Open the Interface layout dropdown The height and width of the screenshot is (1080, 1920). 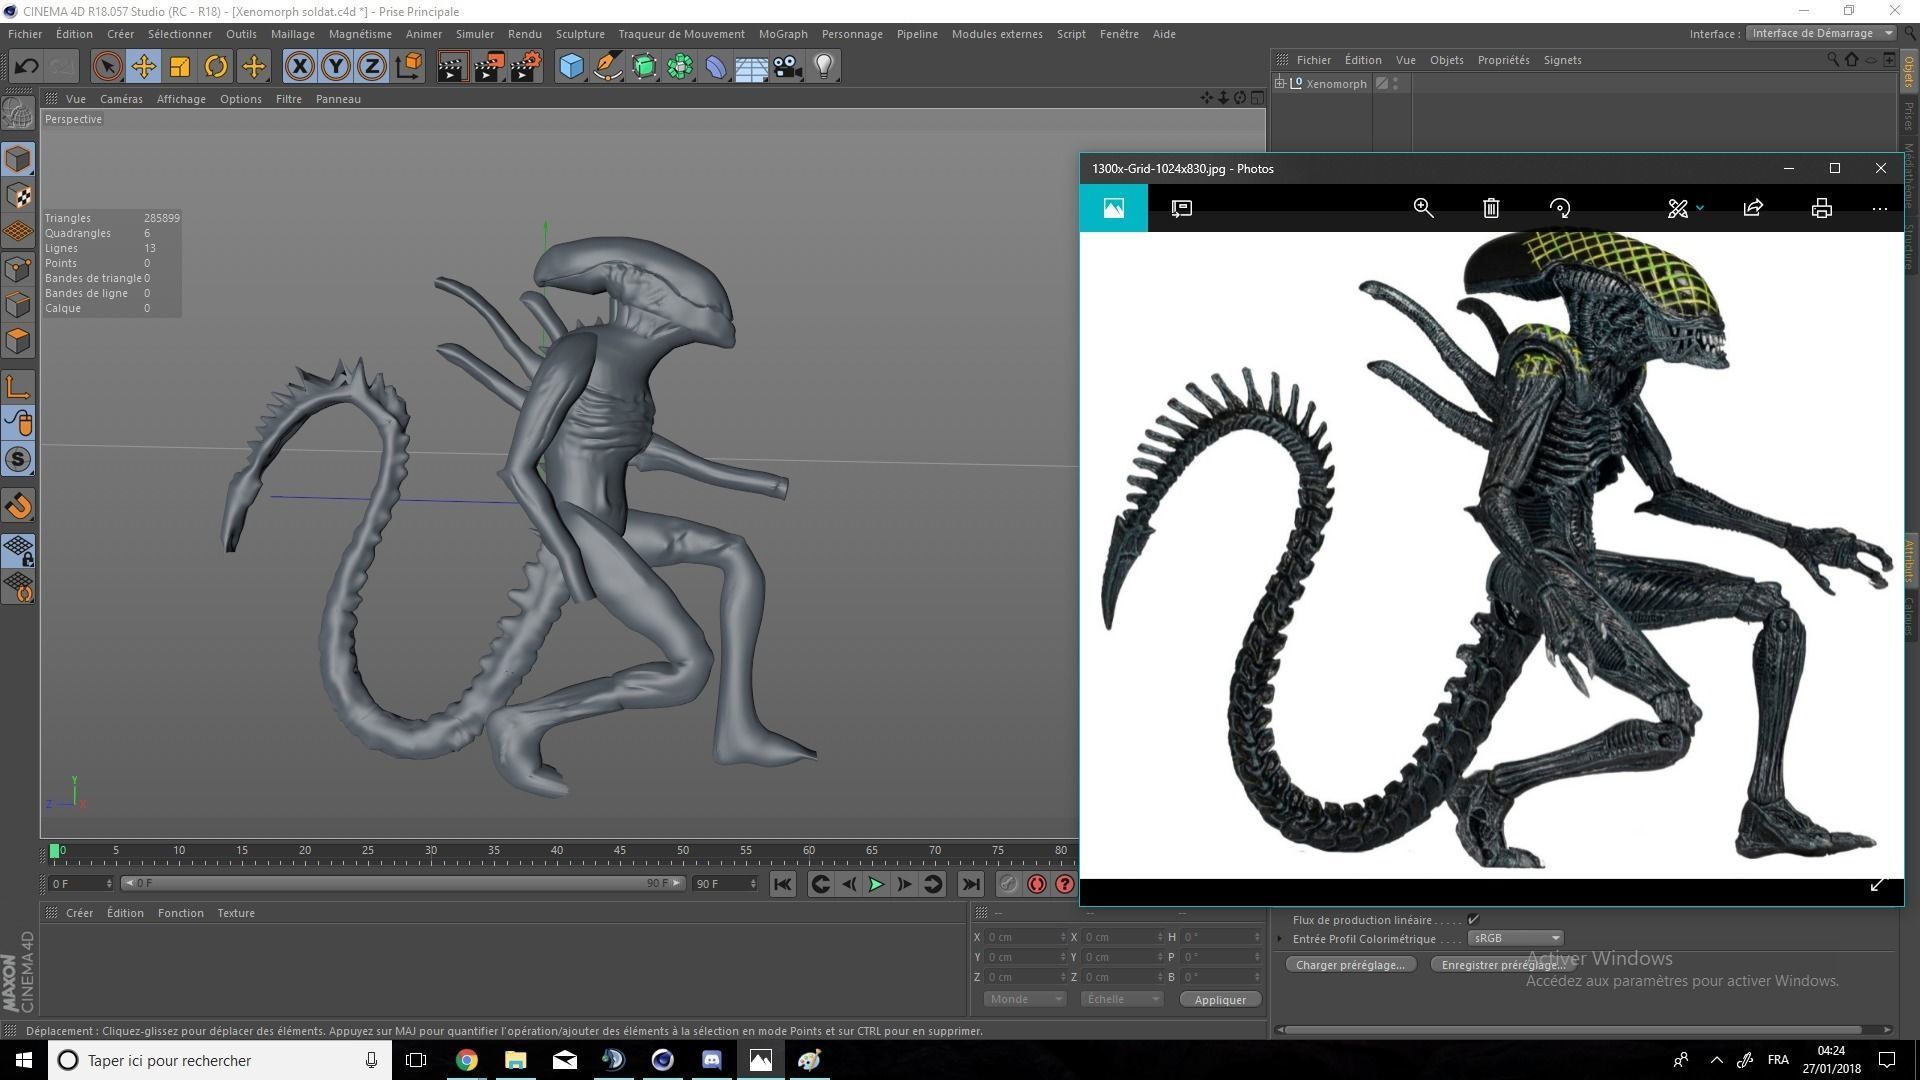1822,33
